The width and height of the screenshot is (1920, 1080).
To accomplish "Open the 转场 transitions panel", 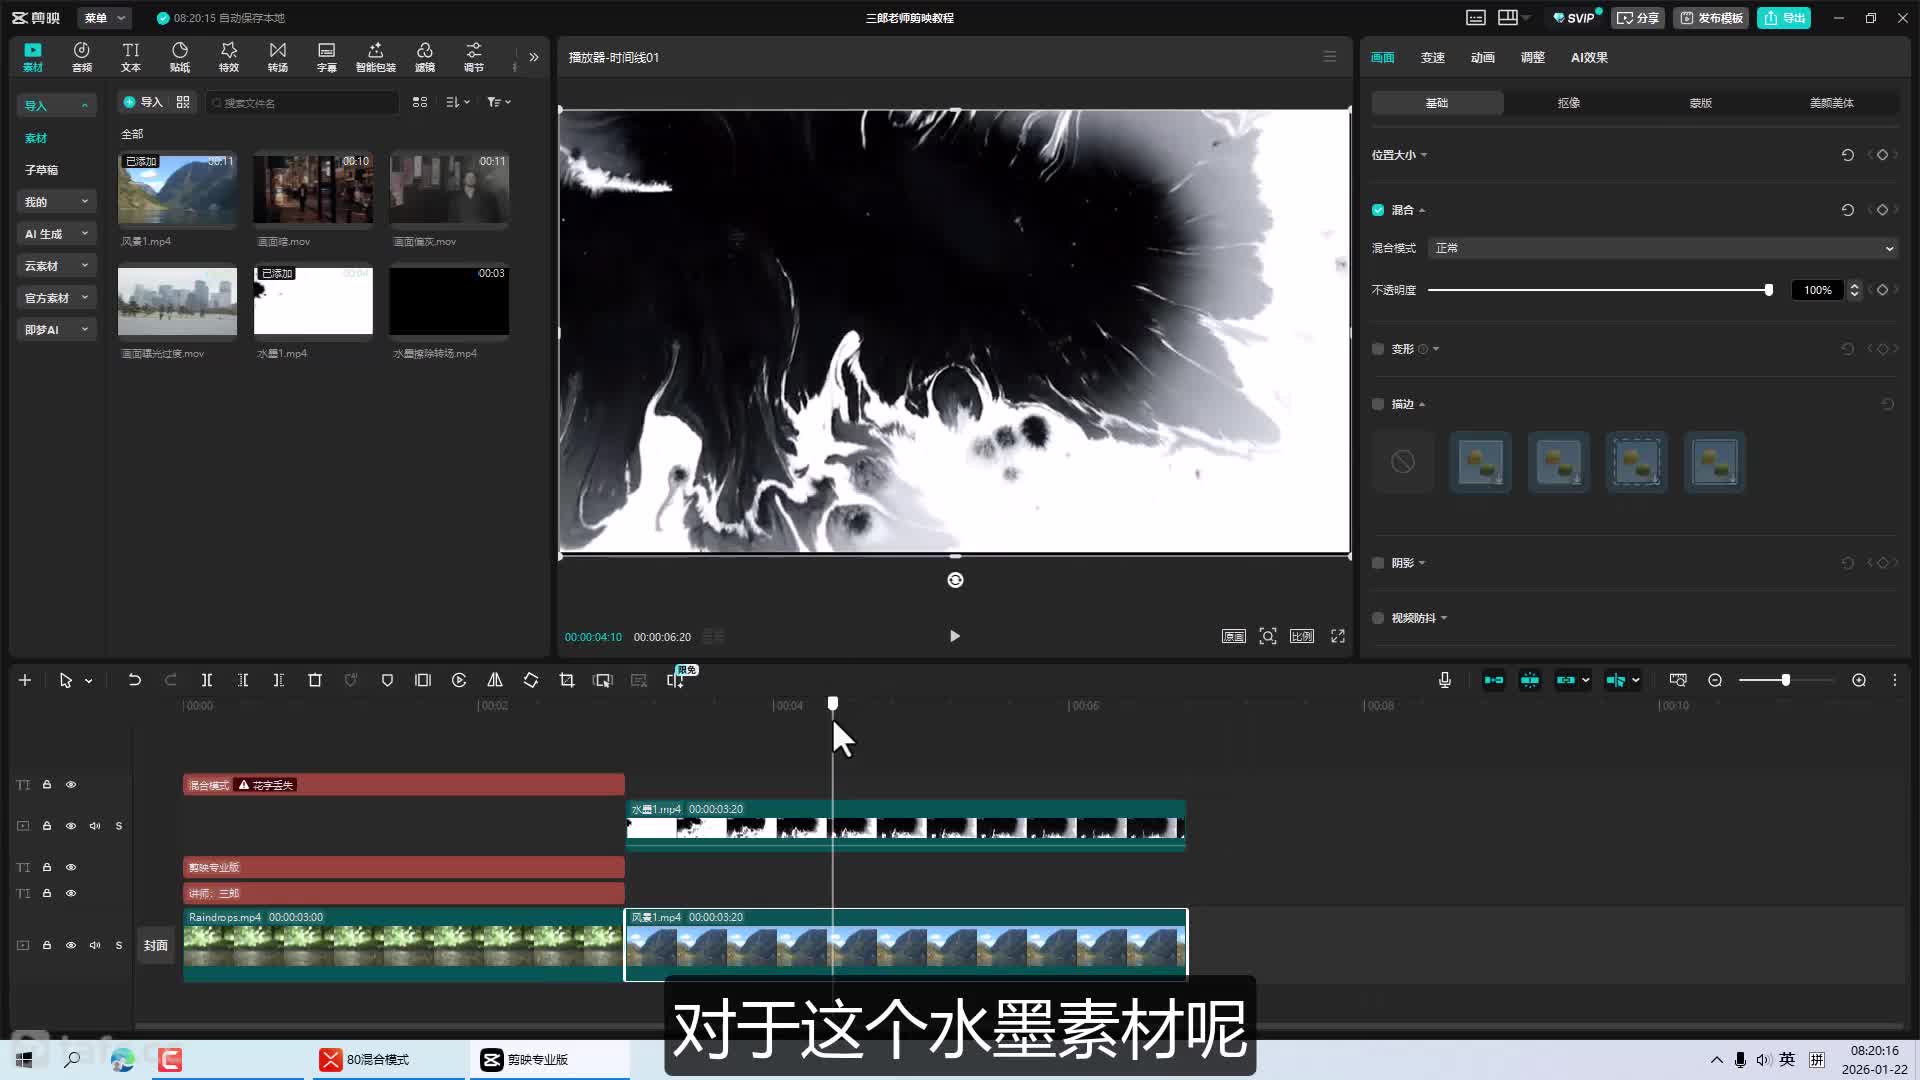I will pos(277,57).
